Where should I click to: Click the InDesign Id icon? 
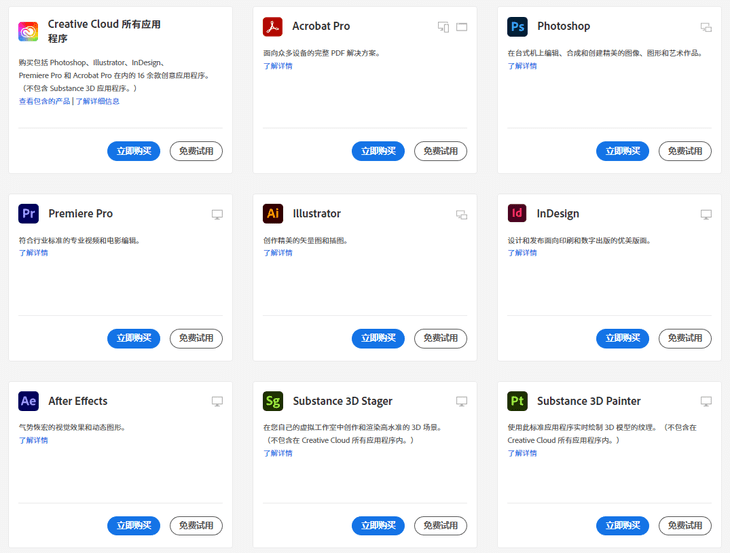click(517, 213)
